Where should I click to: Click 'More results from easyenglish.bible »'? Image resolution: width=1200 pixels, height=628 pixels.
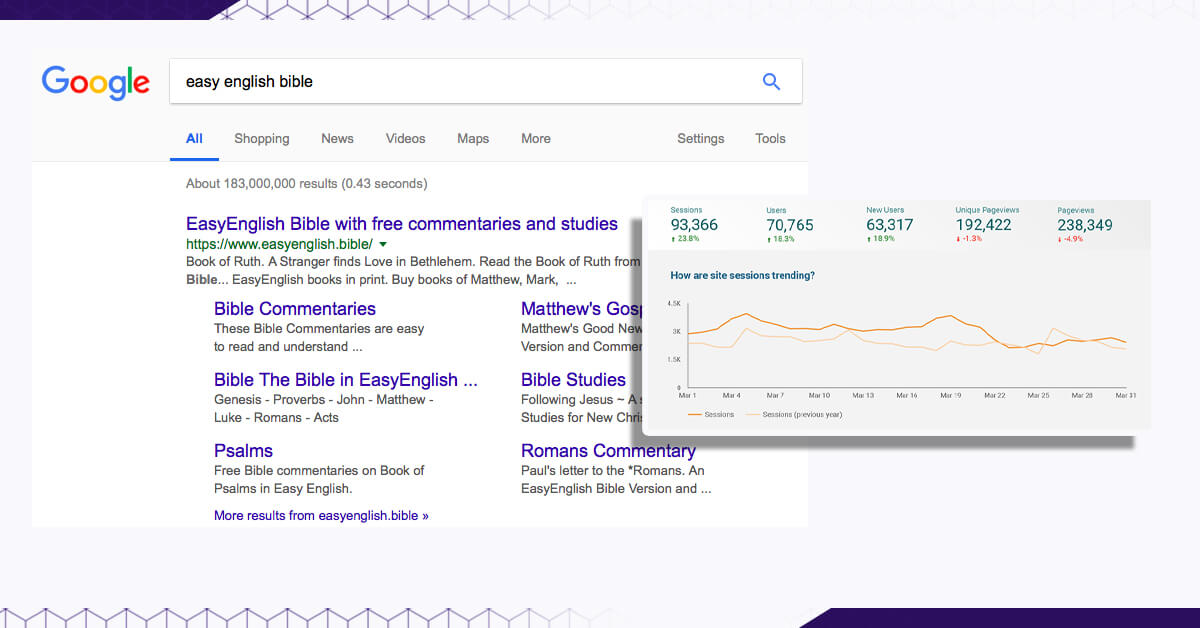coord(321,516)
